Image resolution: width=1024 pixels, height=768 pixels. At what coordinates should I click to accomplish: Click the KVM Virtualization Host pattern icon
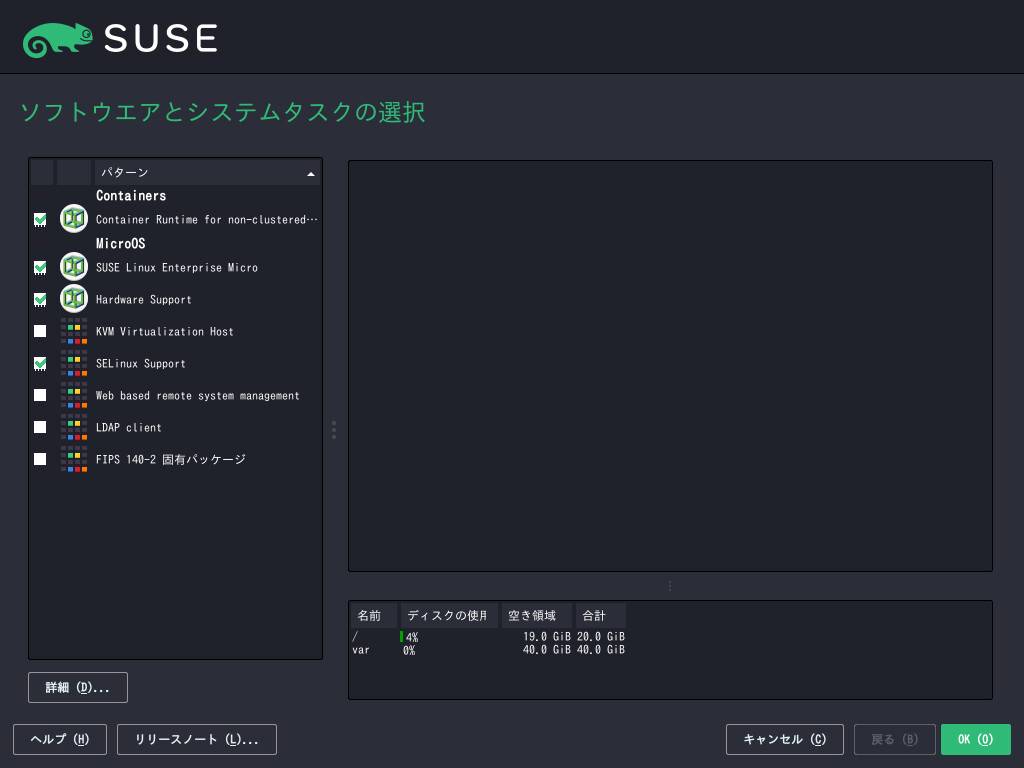[x=73, y=331]
